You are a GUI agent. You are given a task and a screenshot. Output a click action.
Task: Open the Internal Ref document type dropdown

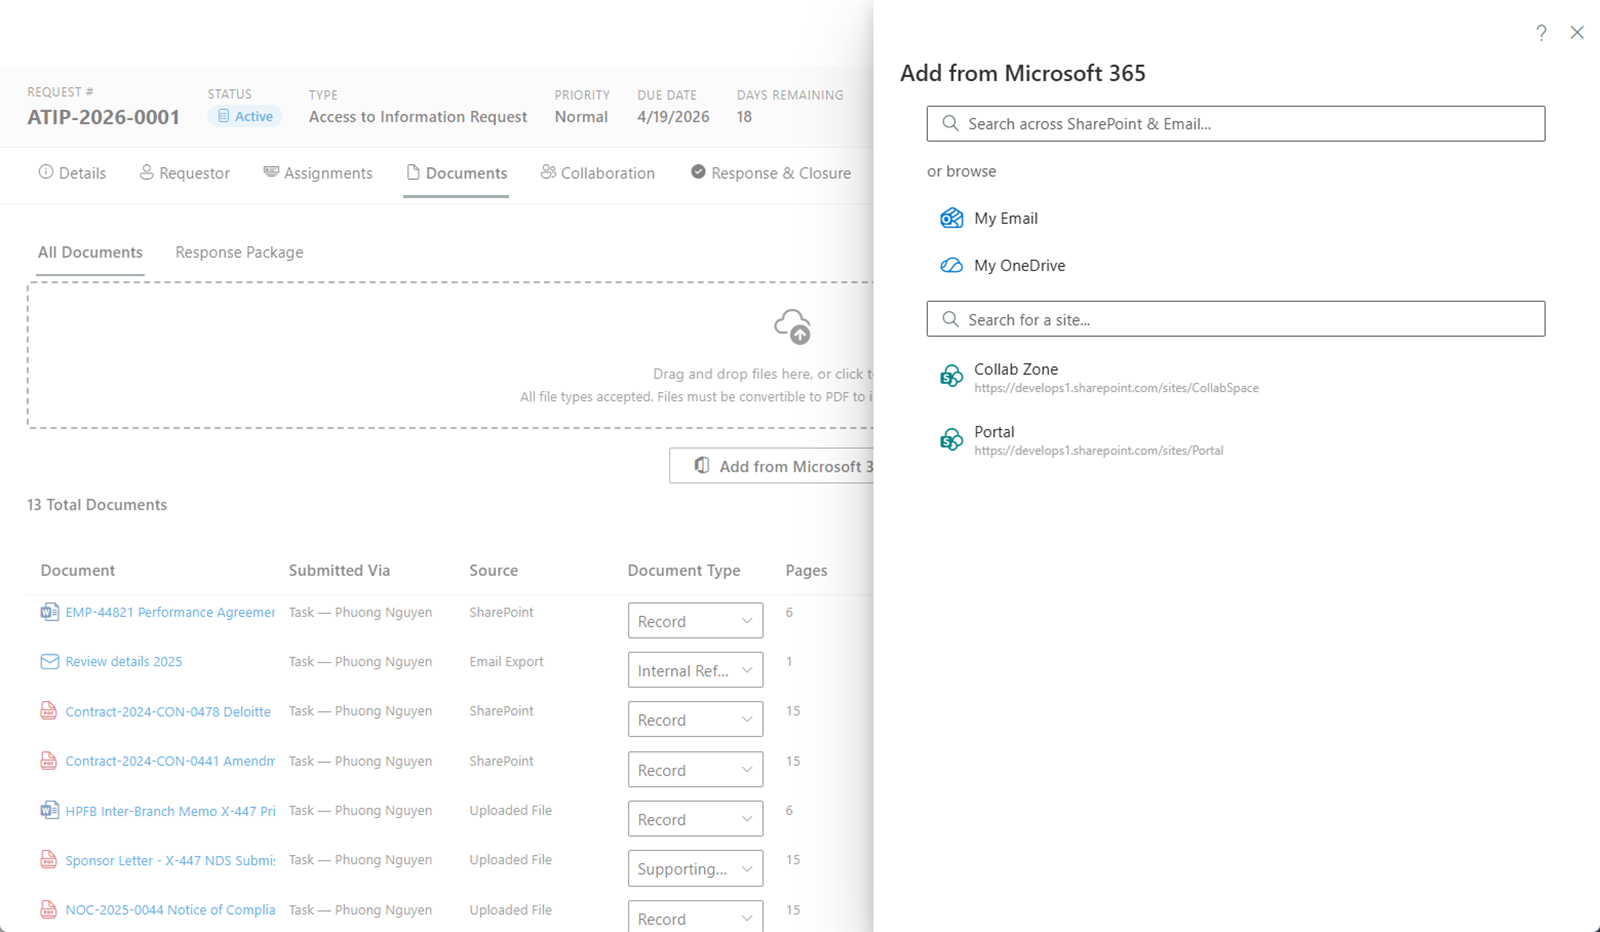point(695,670)
